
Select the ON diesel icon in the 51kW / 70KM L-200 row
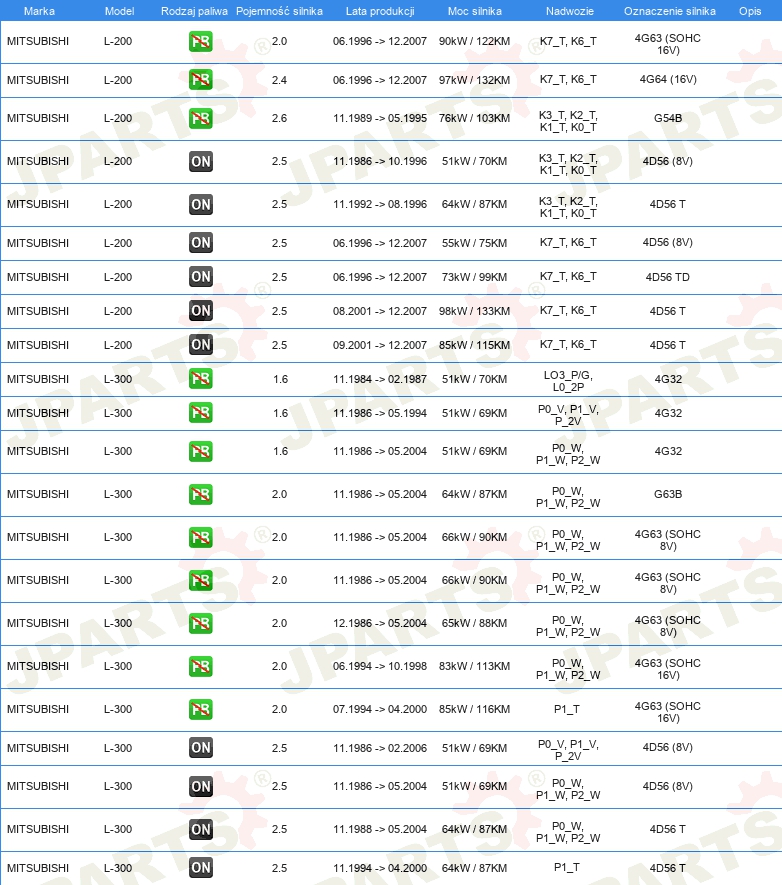point(200,161)
